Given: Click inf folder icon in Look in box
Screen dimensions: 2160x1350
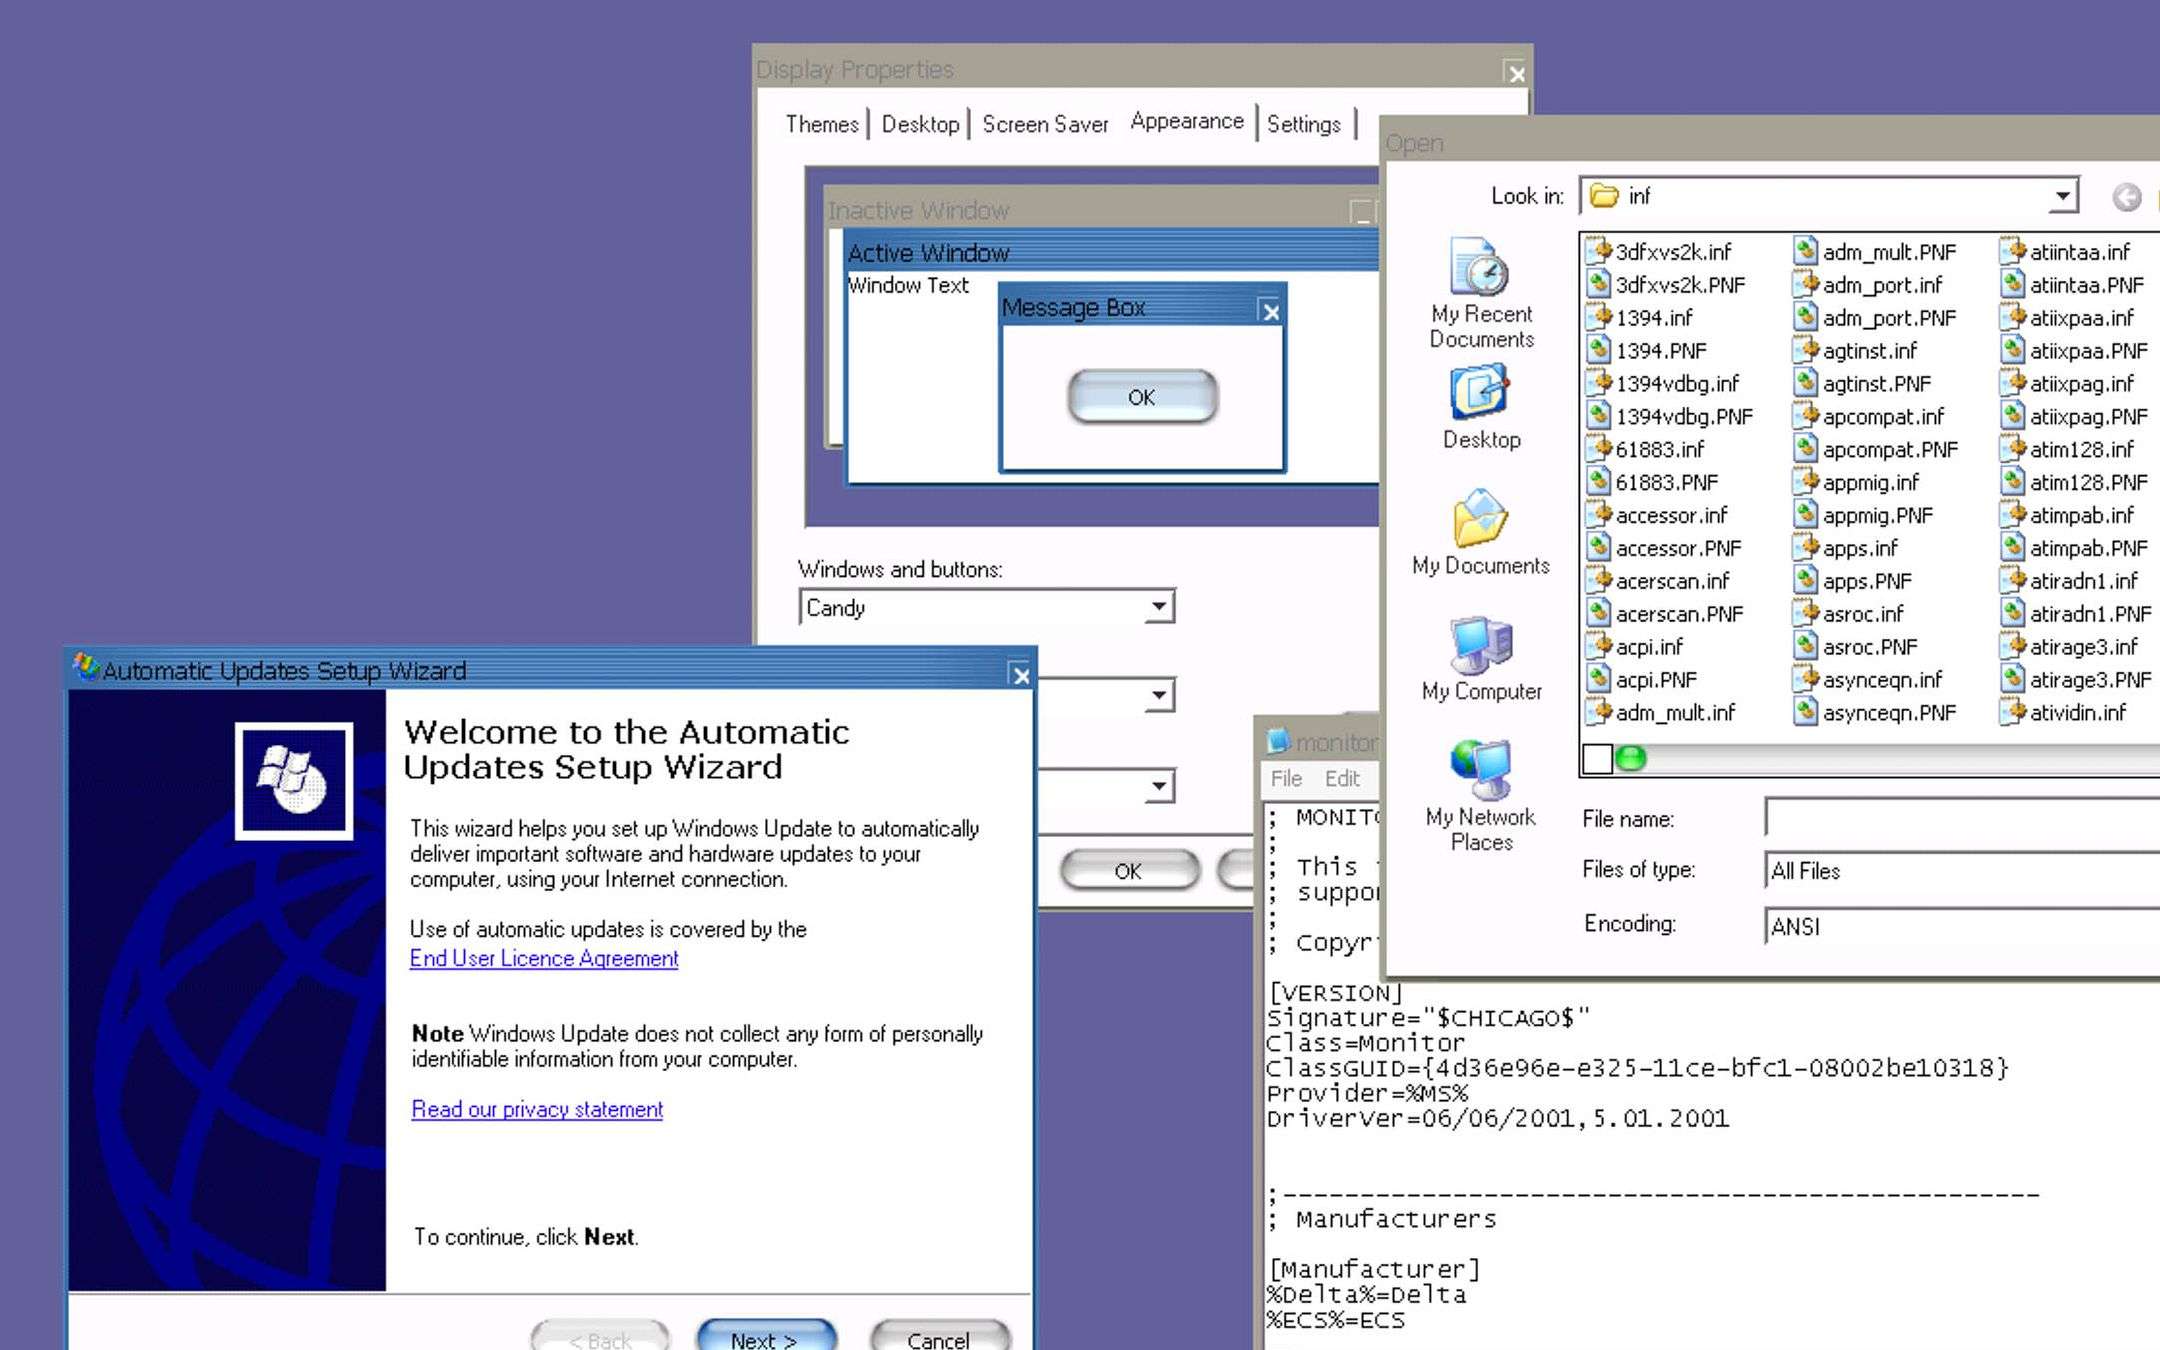Looking at the screenshot, I should 1604,196.
